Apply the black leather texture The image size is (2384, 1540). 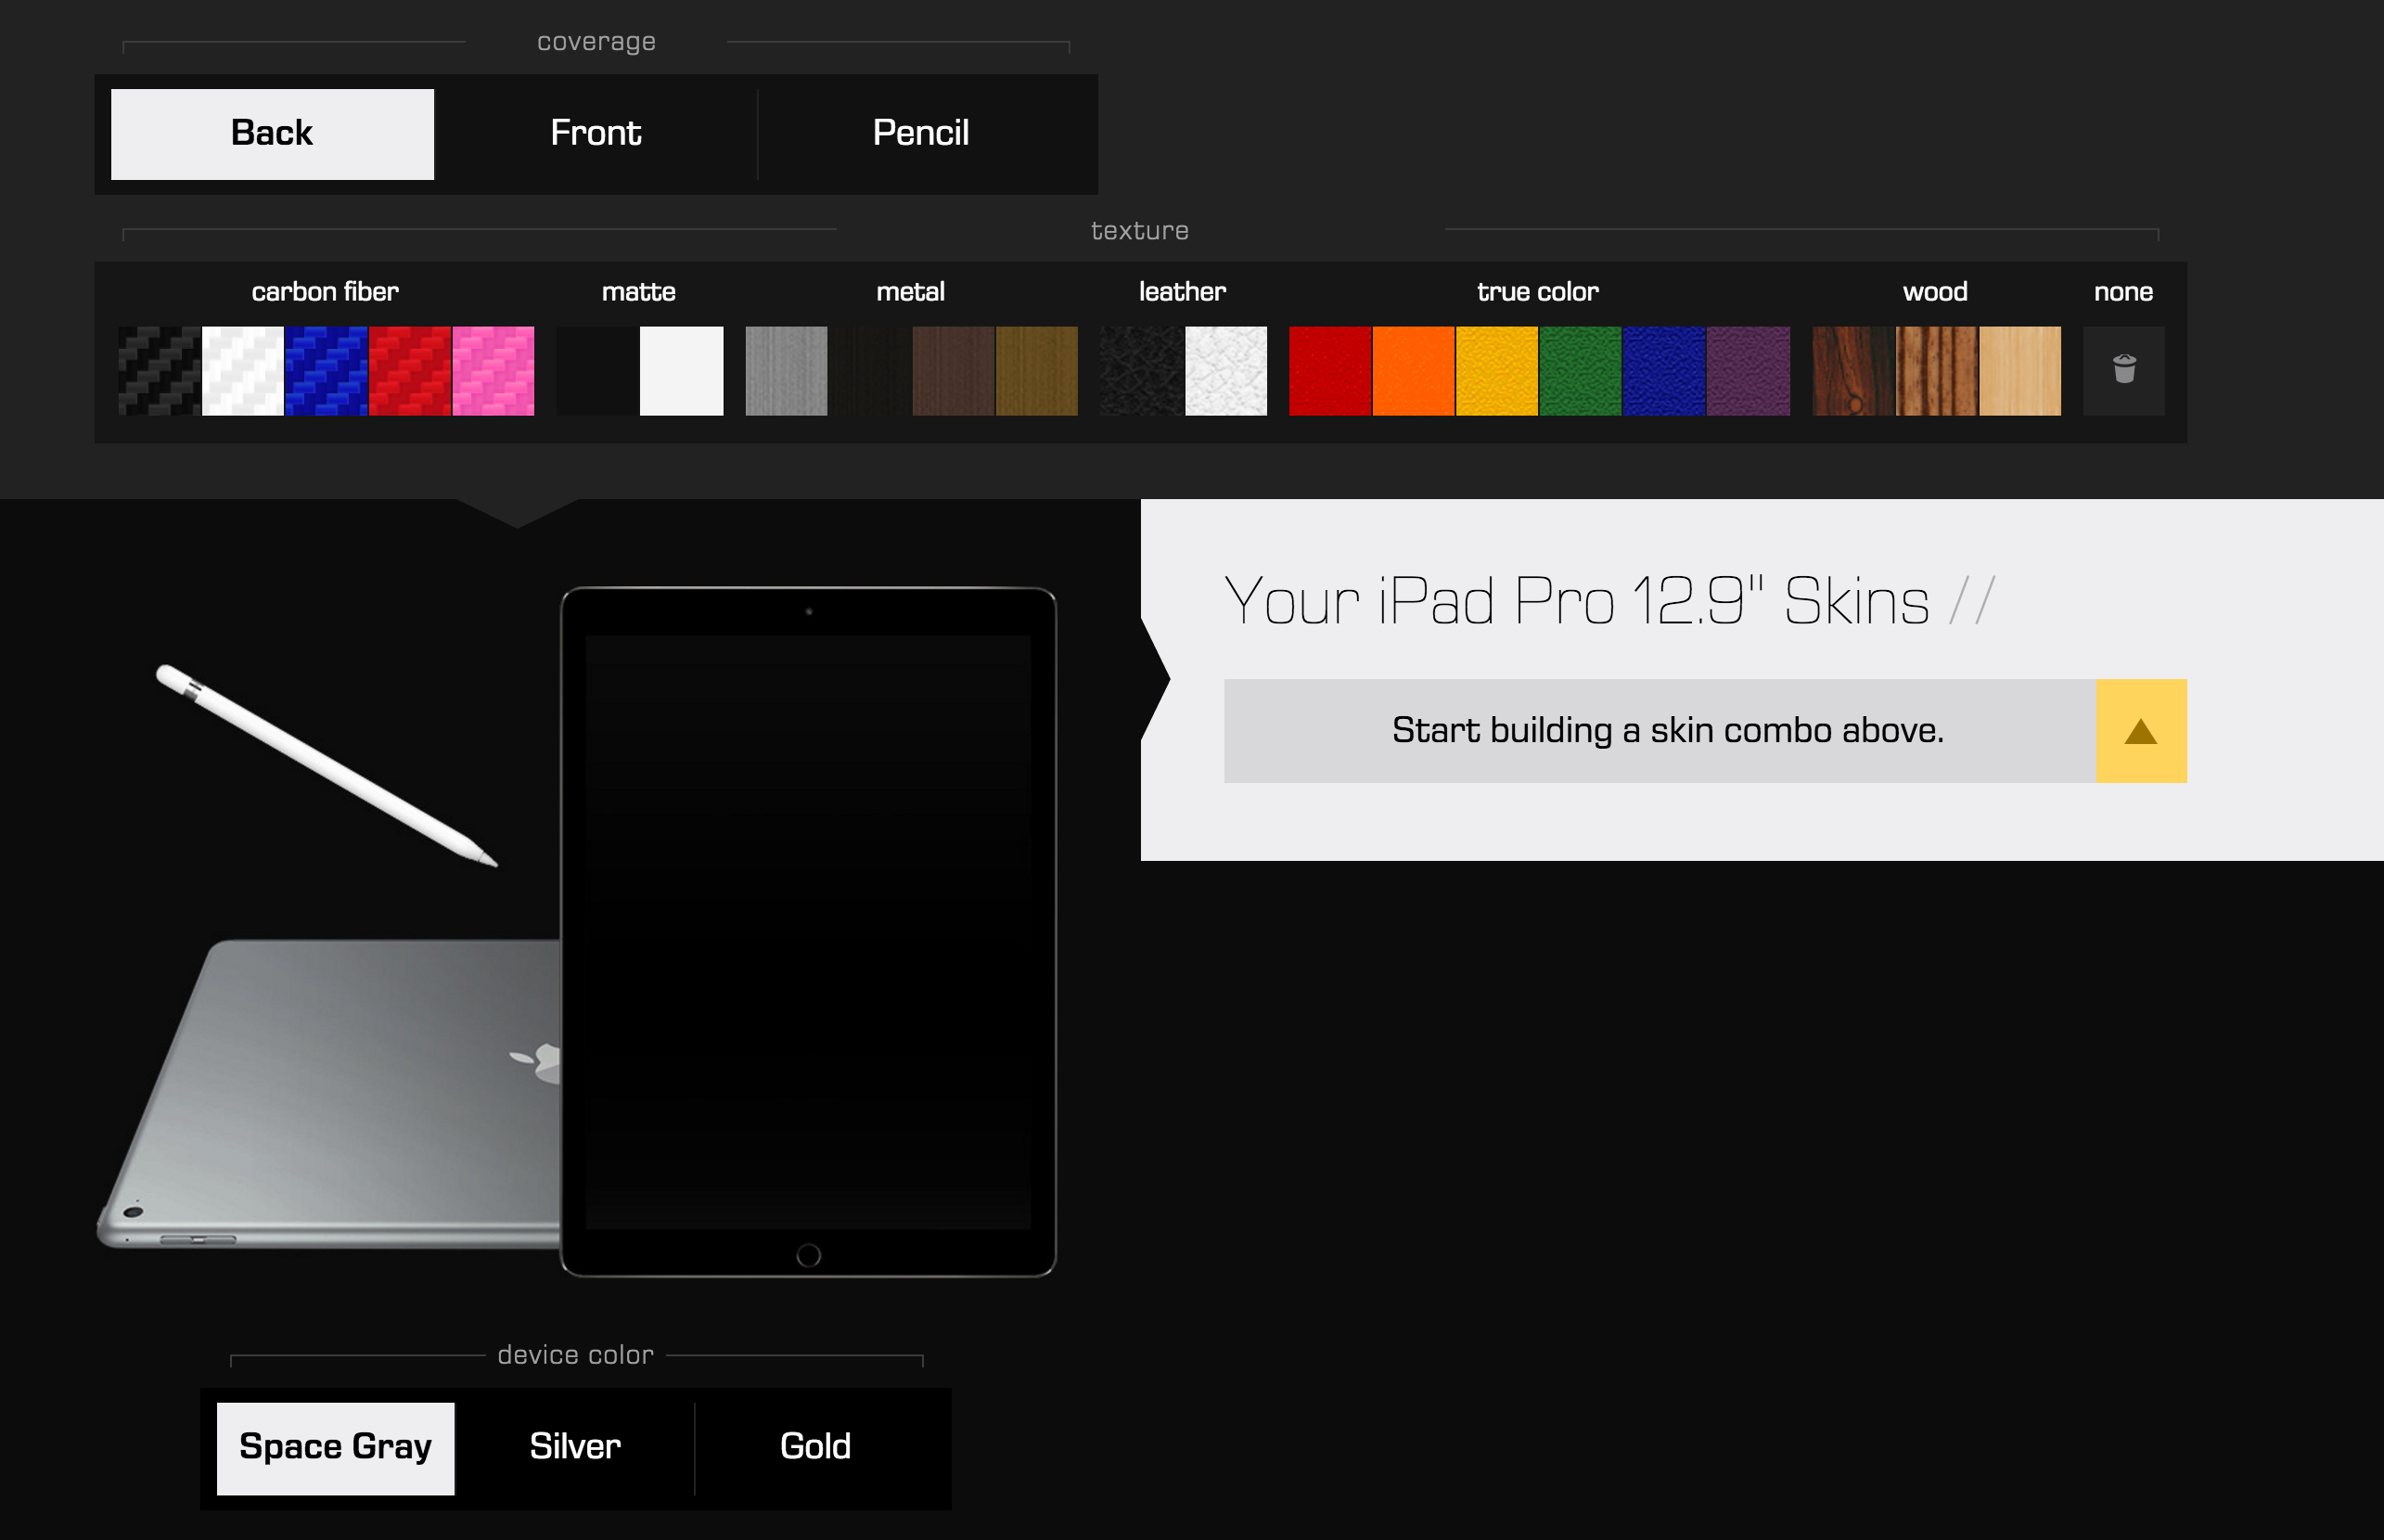coord(1142,371)
